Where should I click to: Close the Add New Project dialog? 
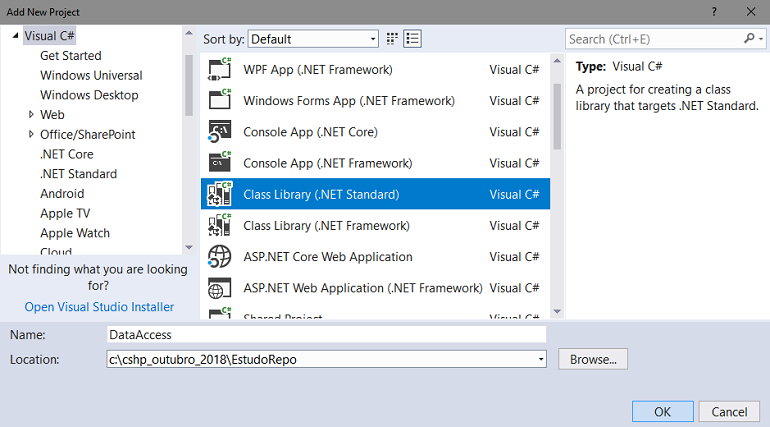[x=751, y=12]
